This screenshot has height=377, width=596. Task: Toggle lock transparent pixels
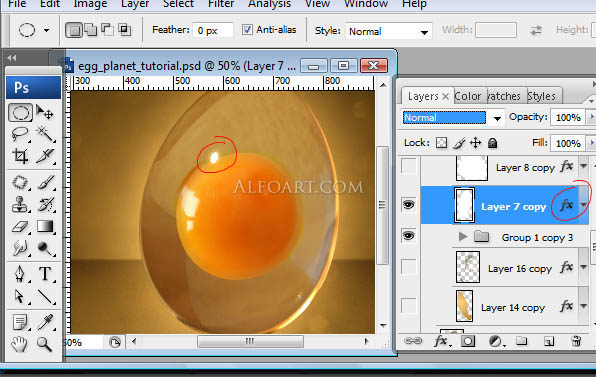tap(441, 143)
